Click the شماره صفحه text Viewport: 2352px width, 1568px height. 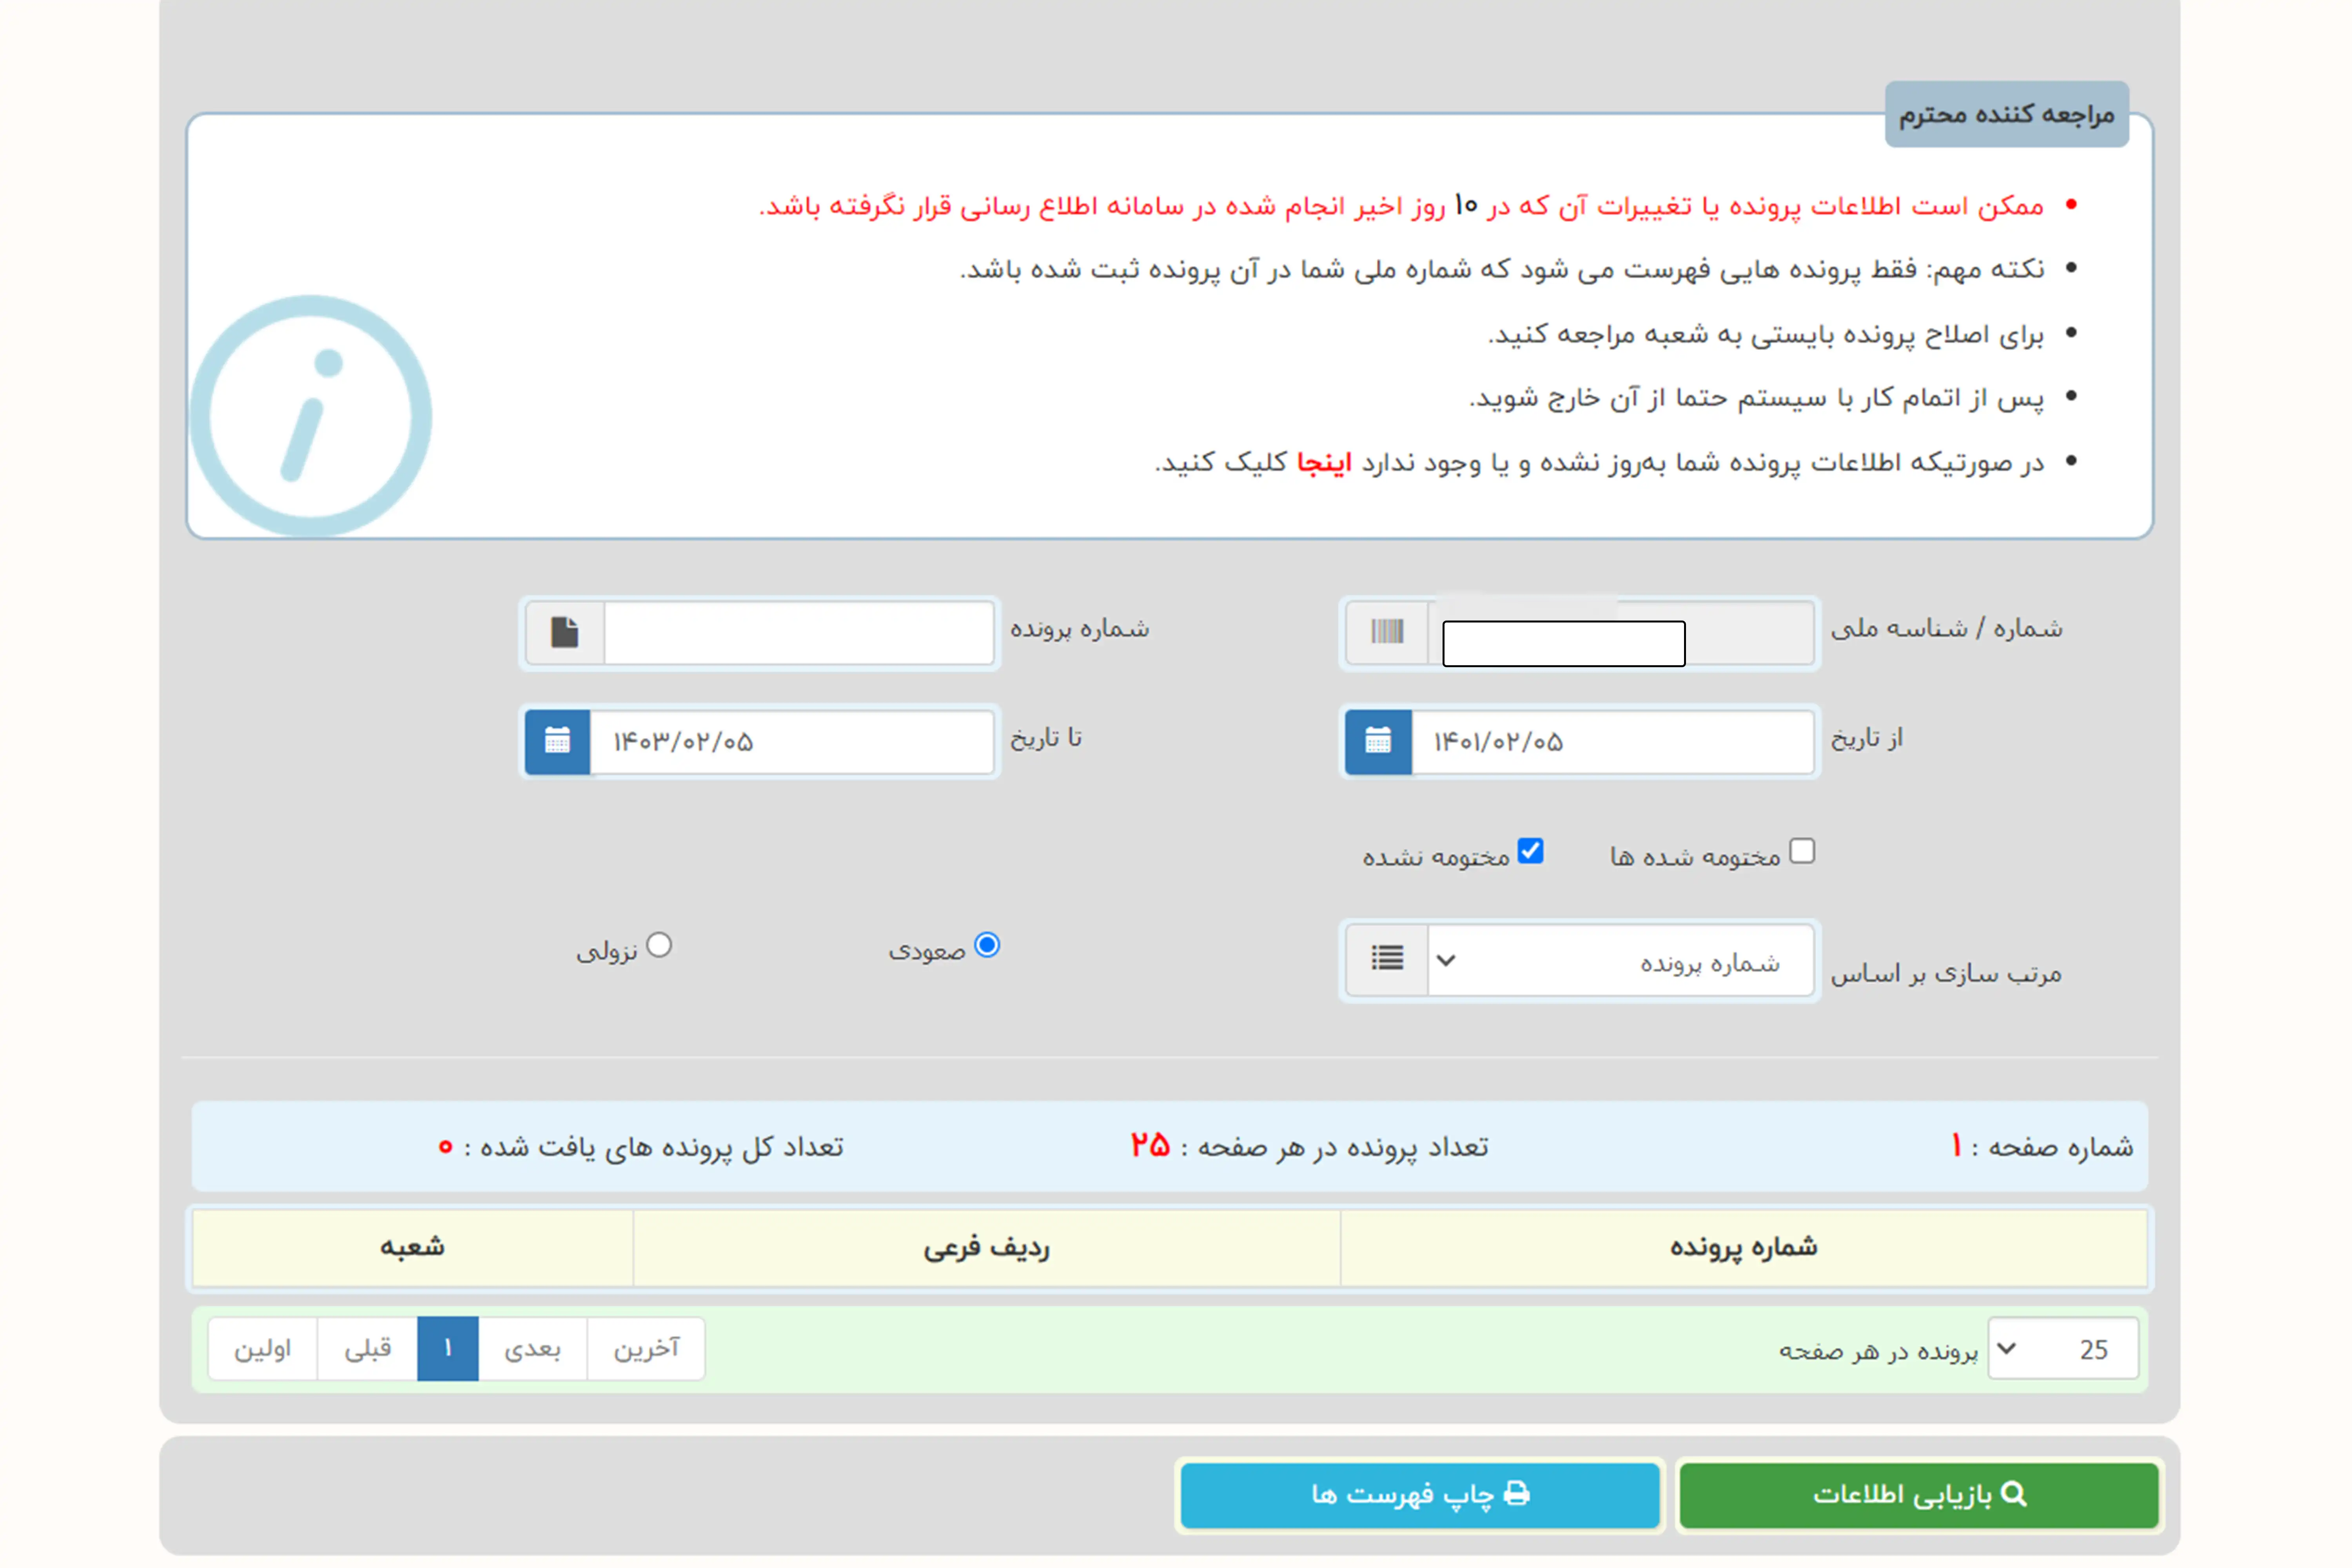click(x=2041, y=1147)
